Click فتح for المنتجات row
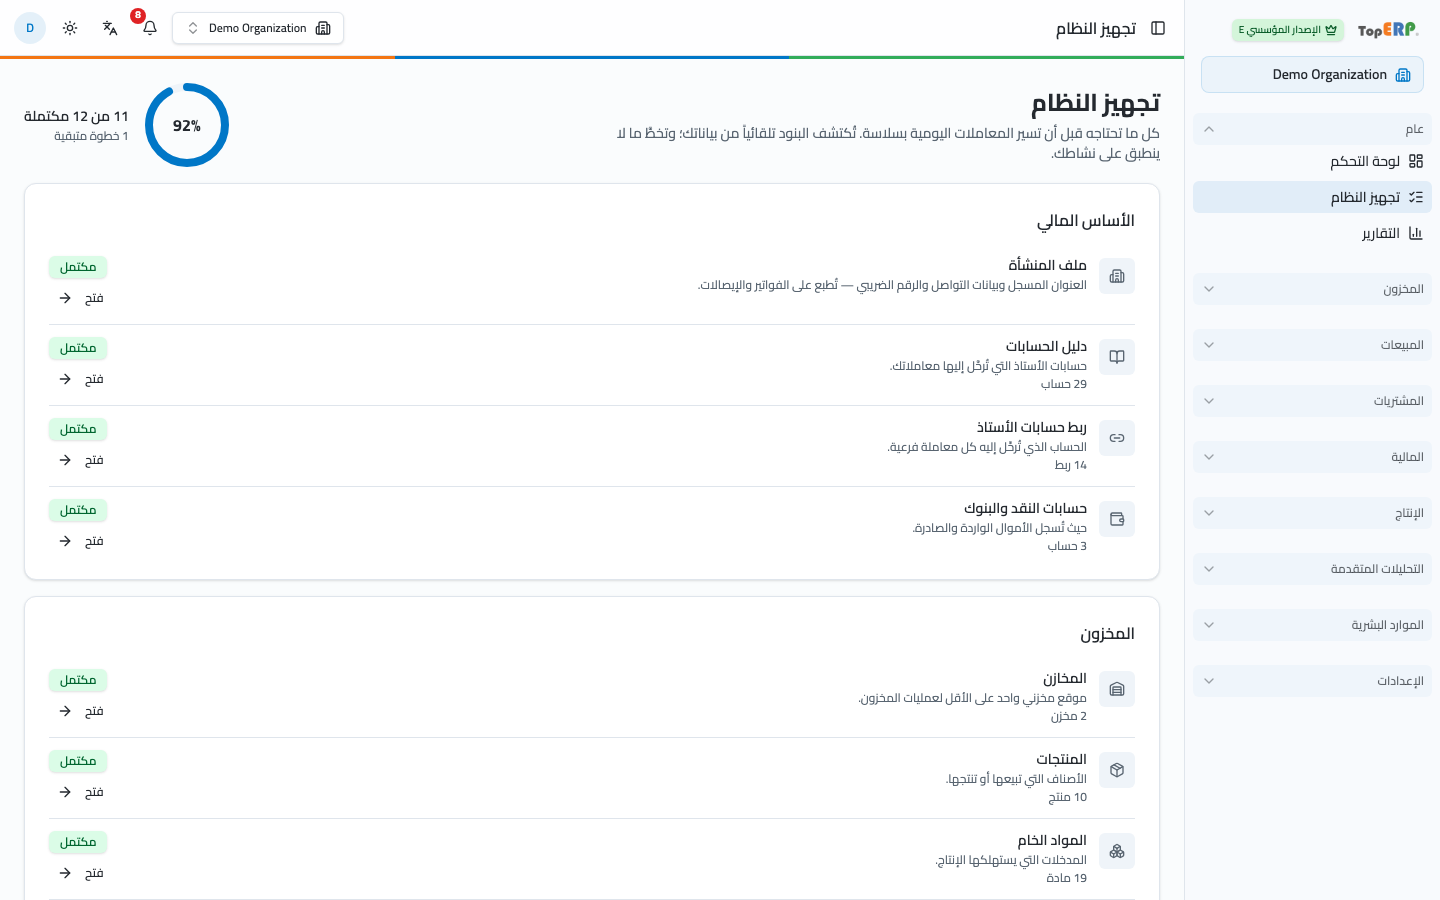 [x=80, y=792]
